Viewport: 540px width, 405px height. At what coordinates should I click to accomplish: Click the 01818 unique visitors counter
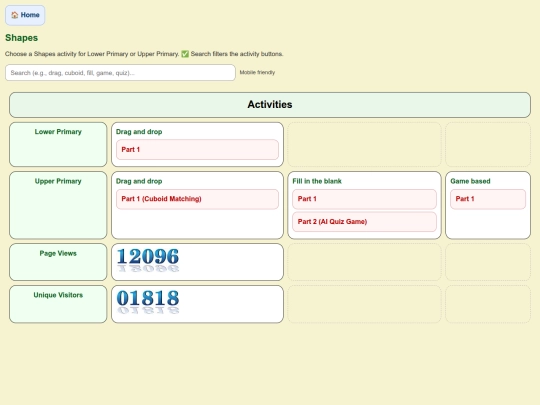[148, 302]
